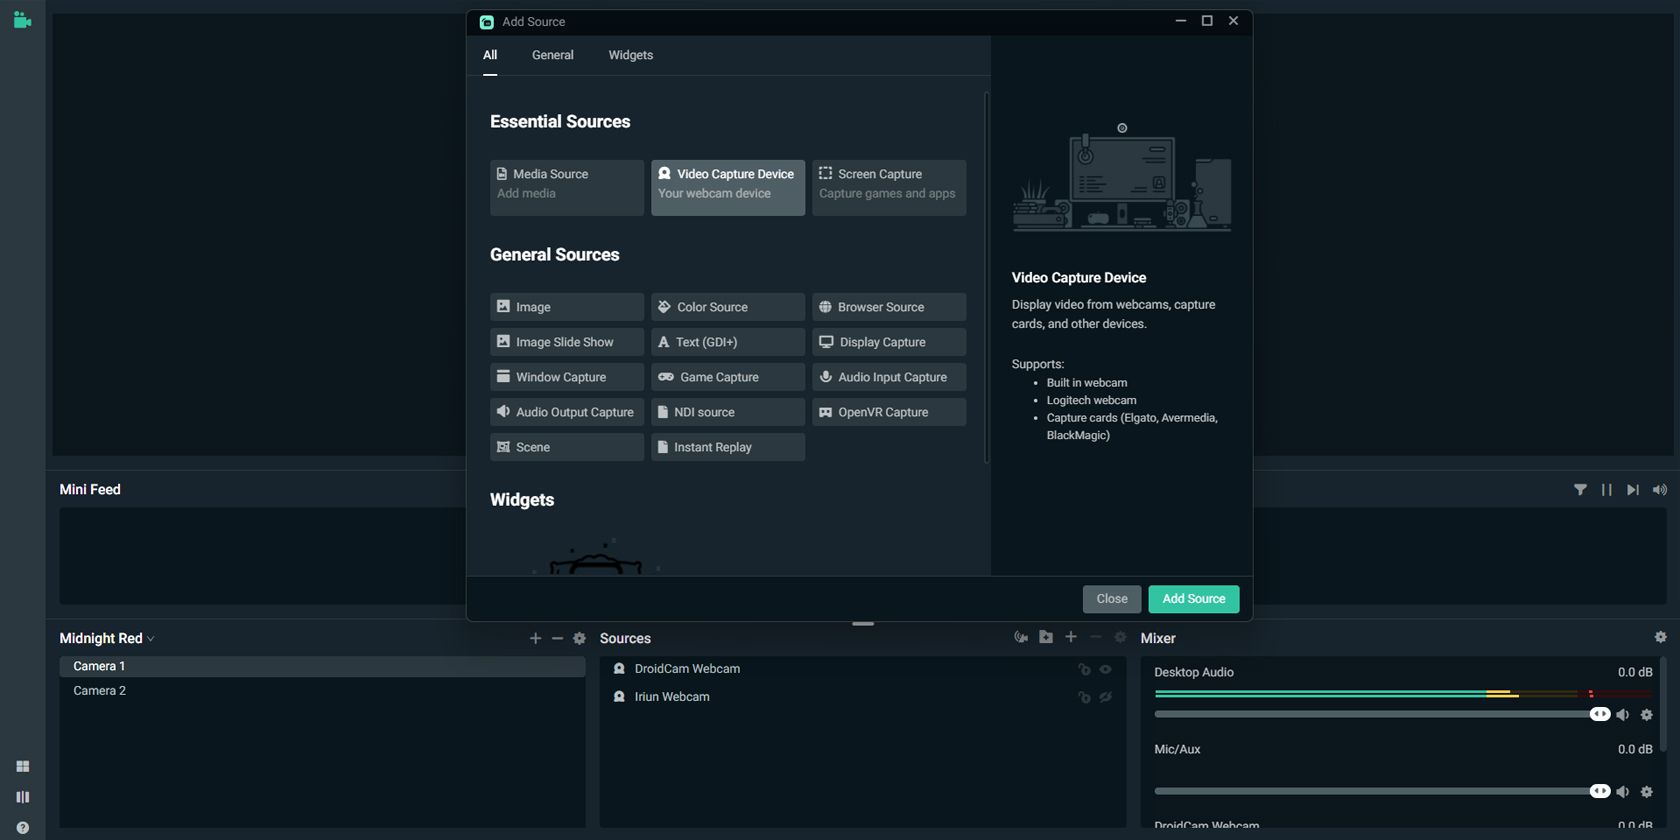
Task: Click the Sources audio/selective recording icon
Action: (1021, 637)
